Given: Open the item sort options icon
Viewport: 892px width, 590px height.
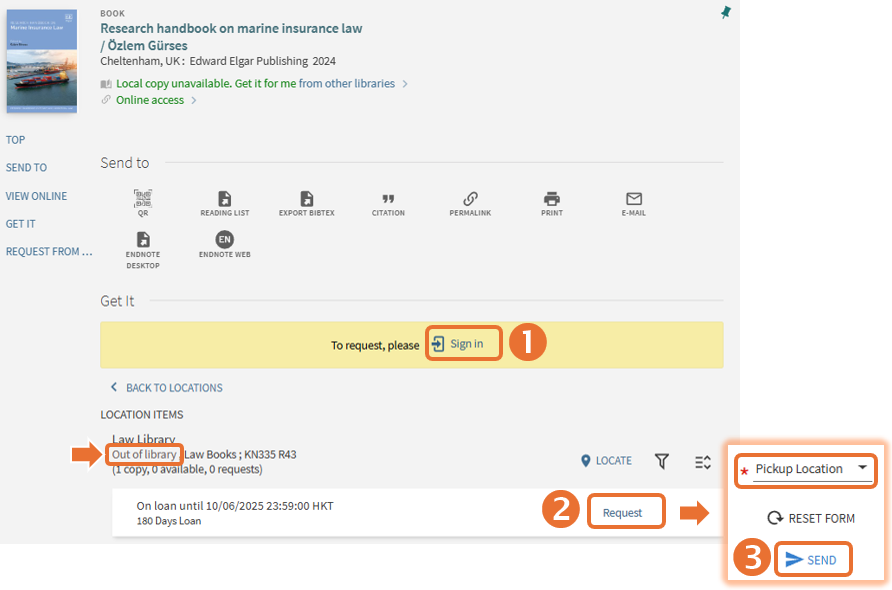Looking at the screenshot, I should 703,461.
